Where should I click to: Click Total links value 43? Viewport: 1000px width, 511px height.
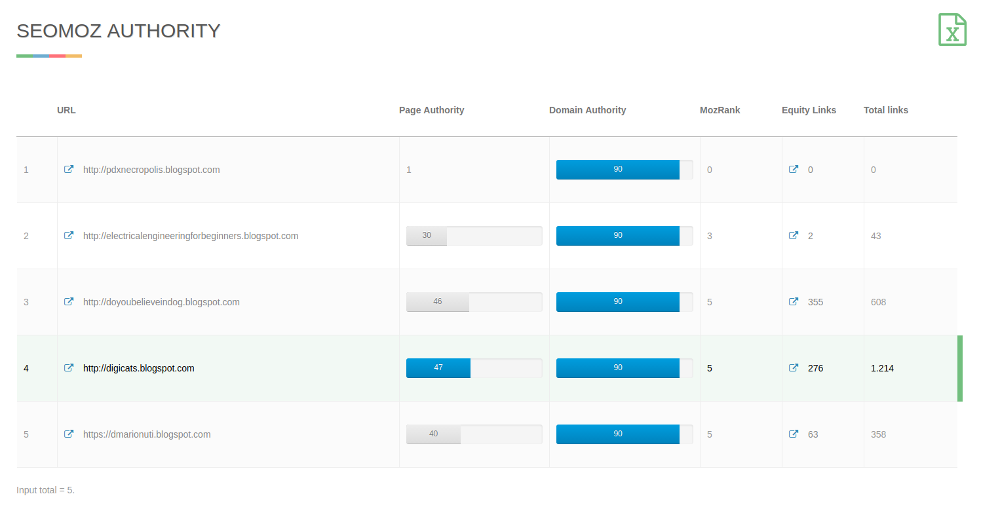pos(876,236)
